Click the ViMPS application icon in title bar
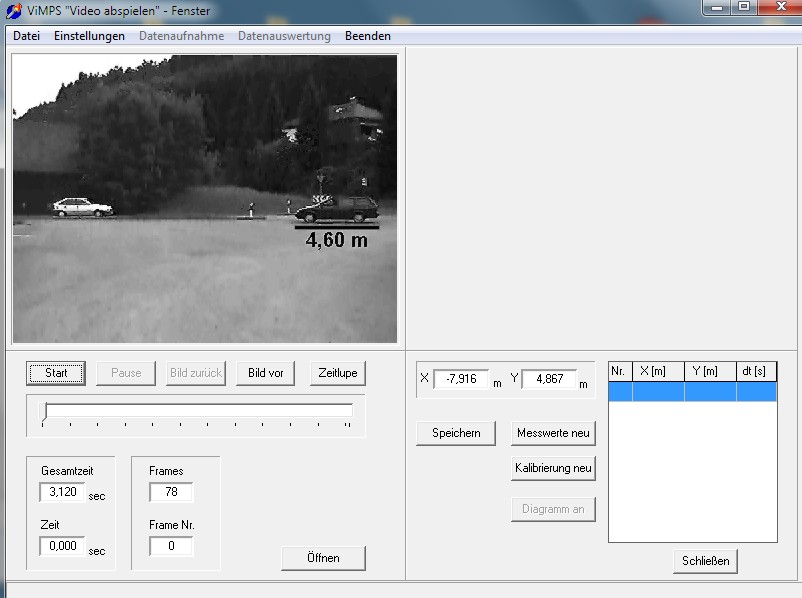 (13, 11)
